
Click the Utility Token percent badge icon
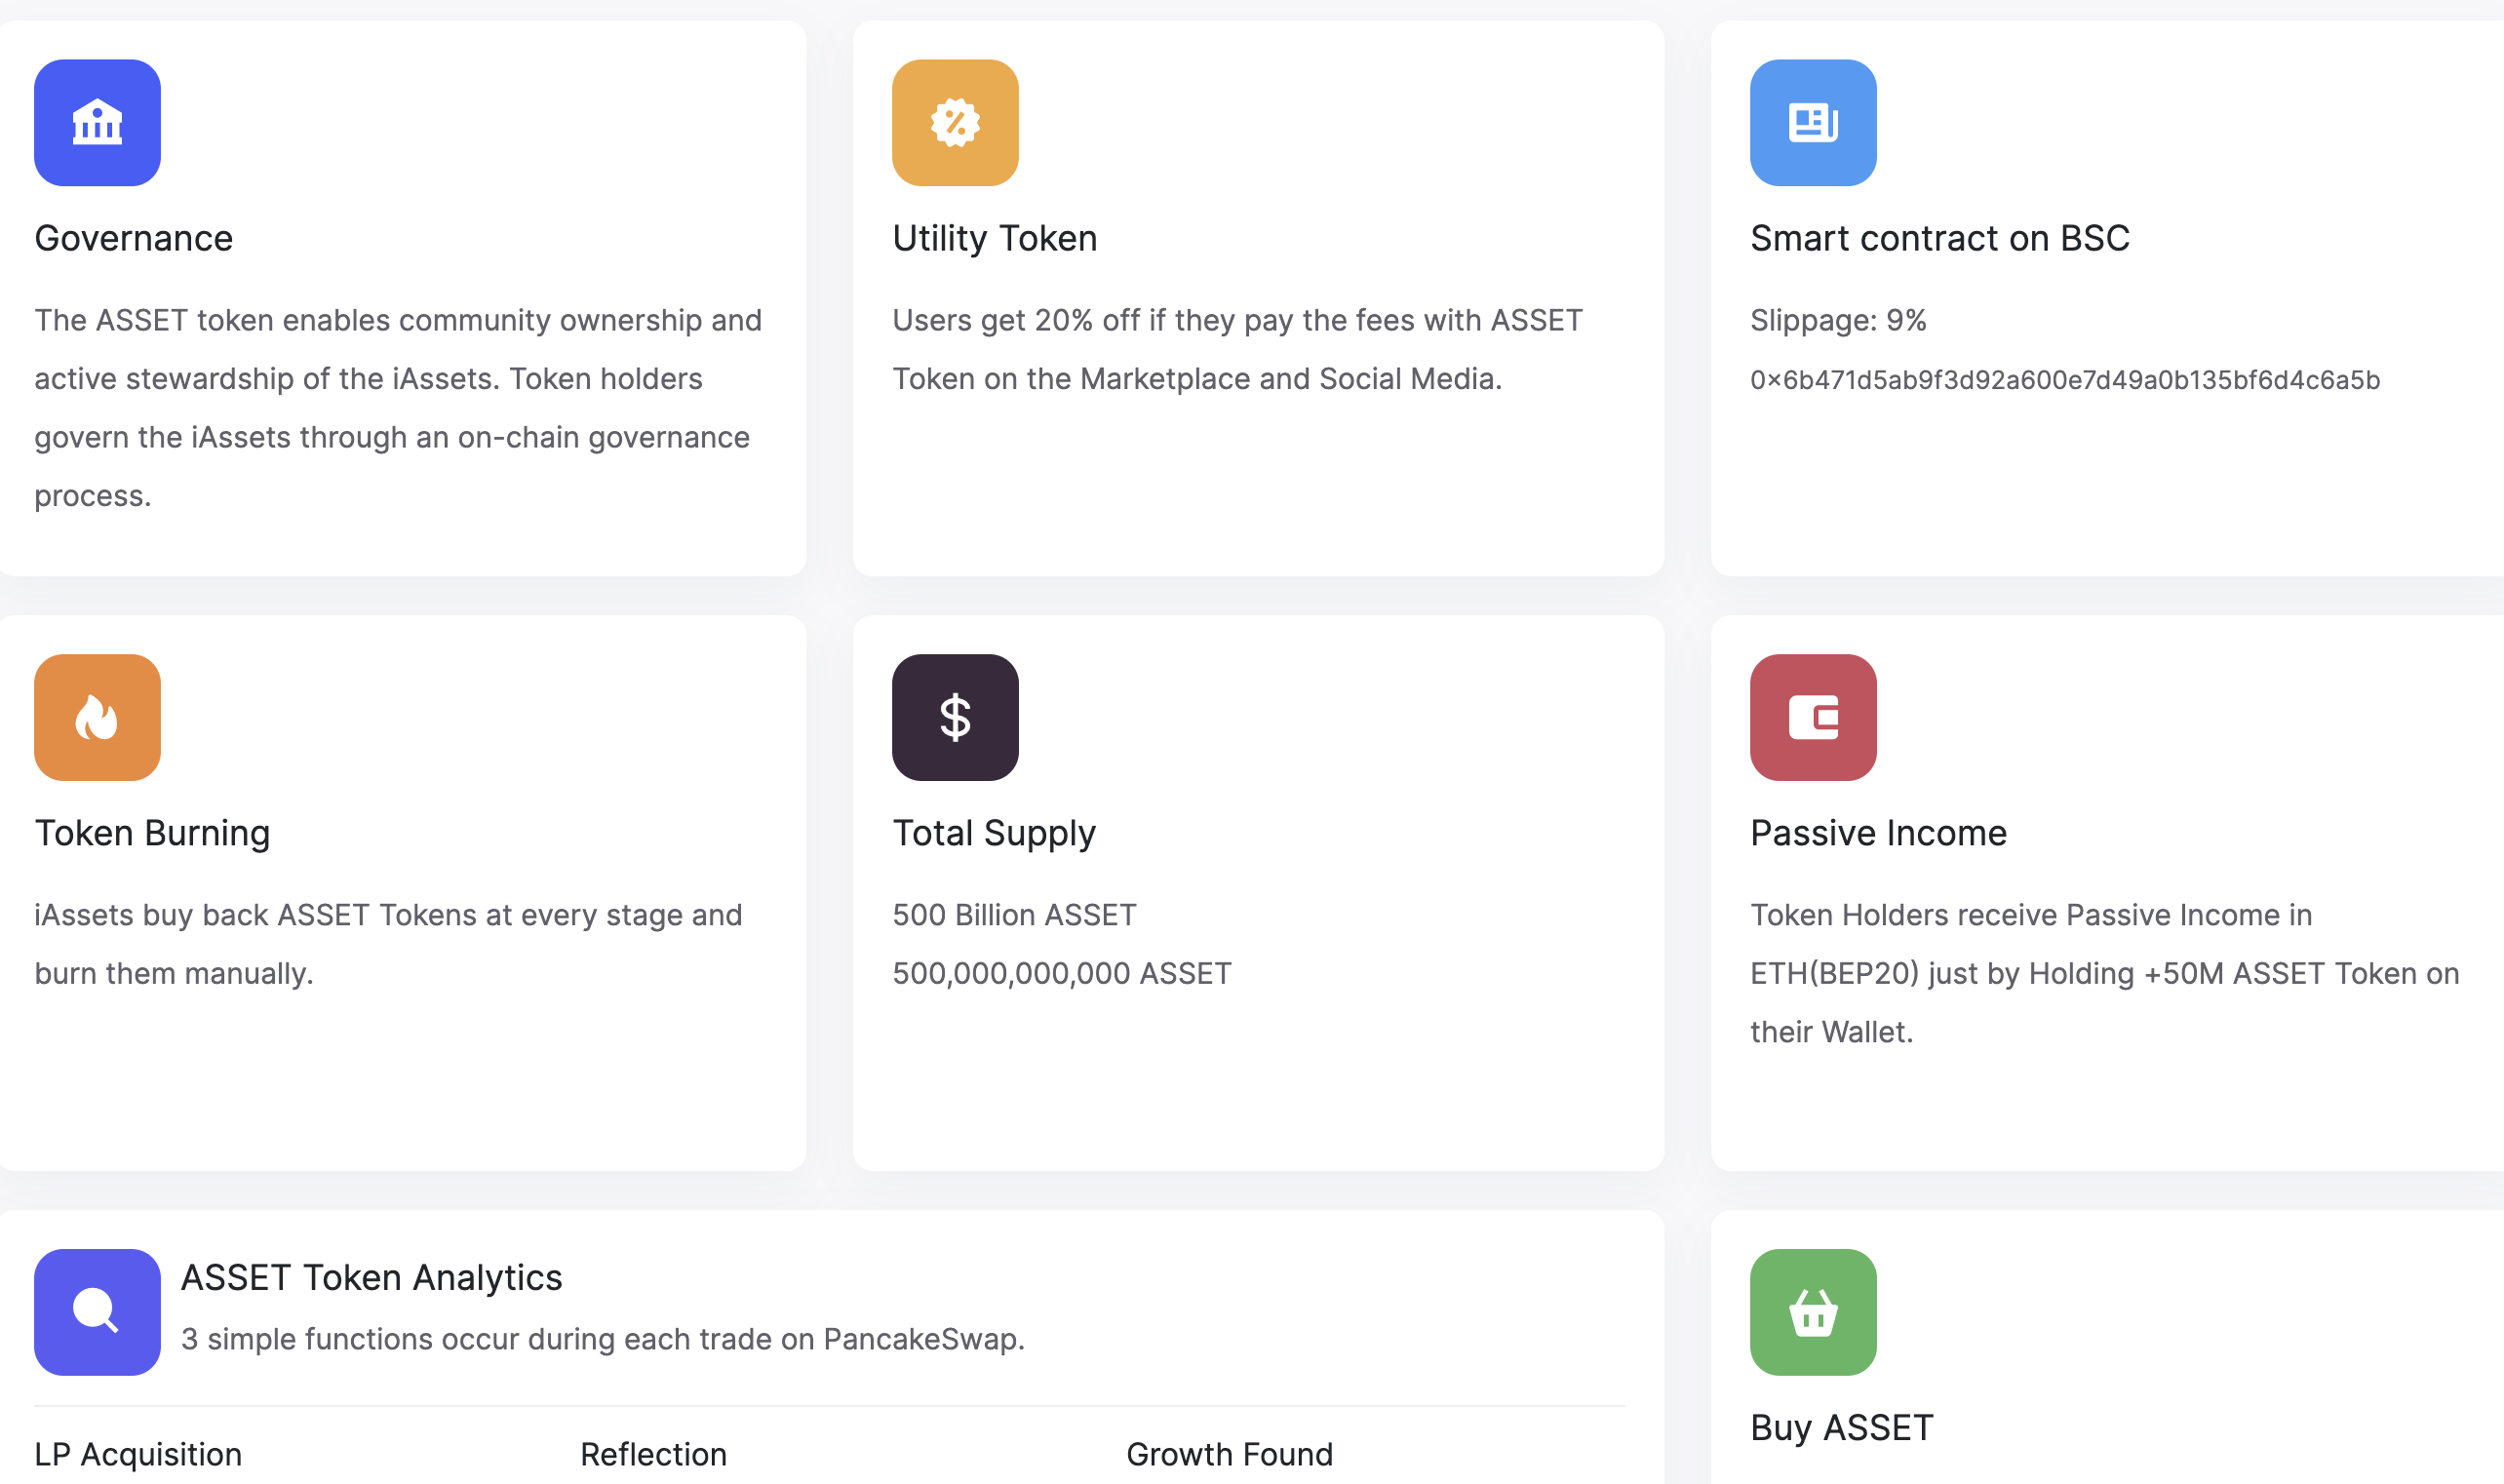tap(955, 123)
